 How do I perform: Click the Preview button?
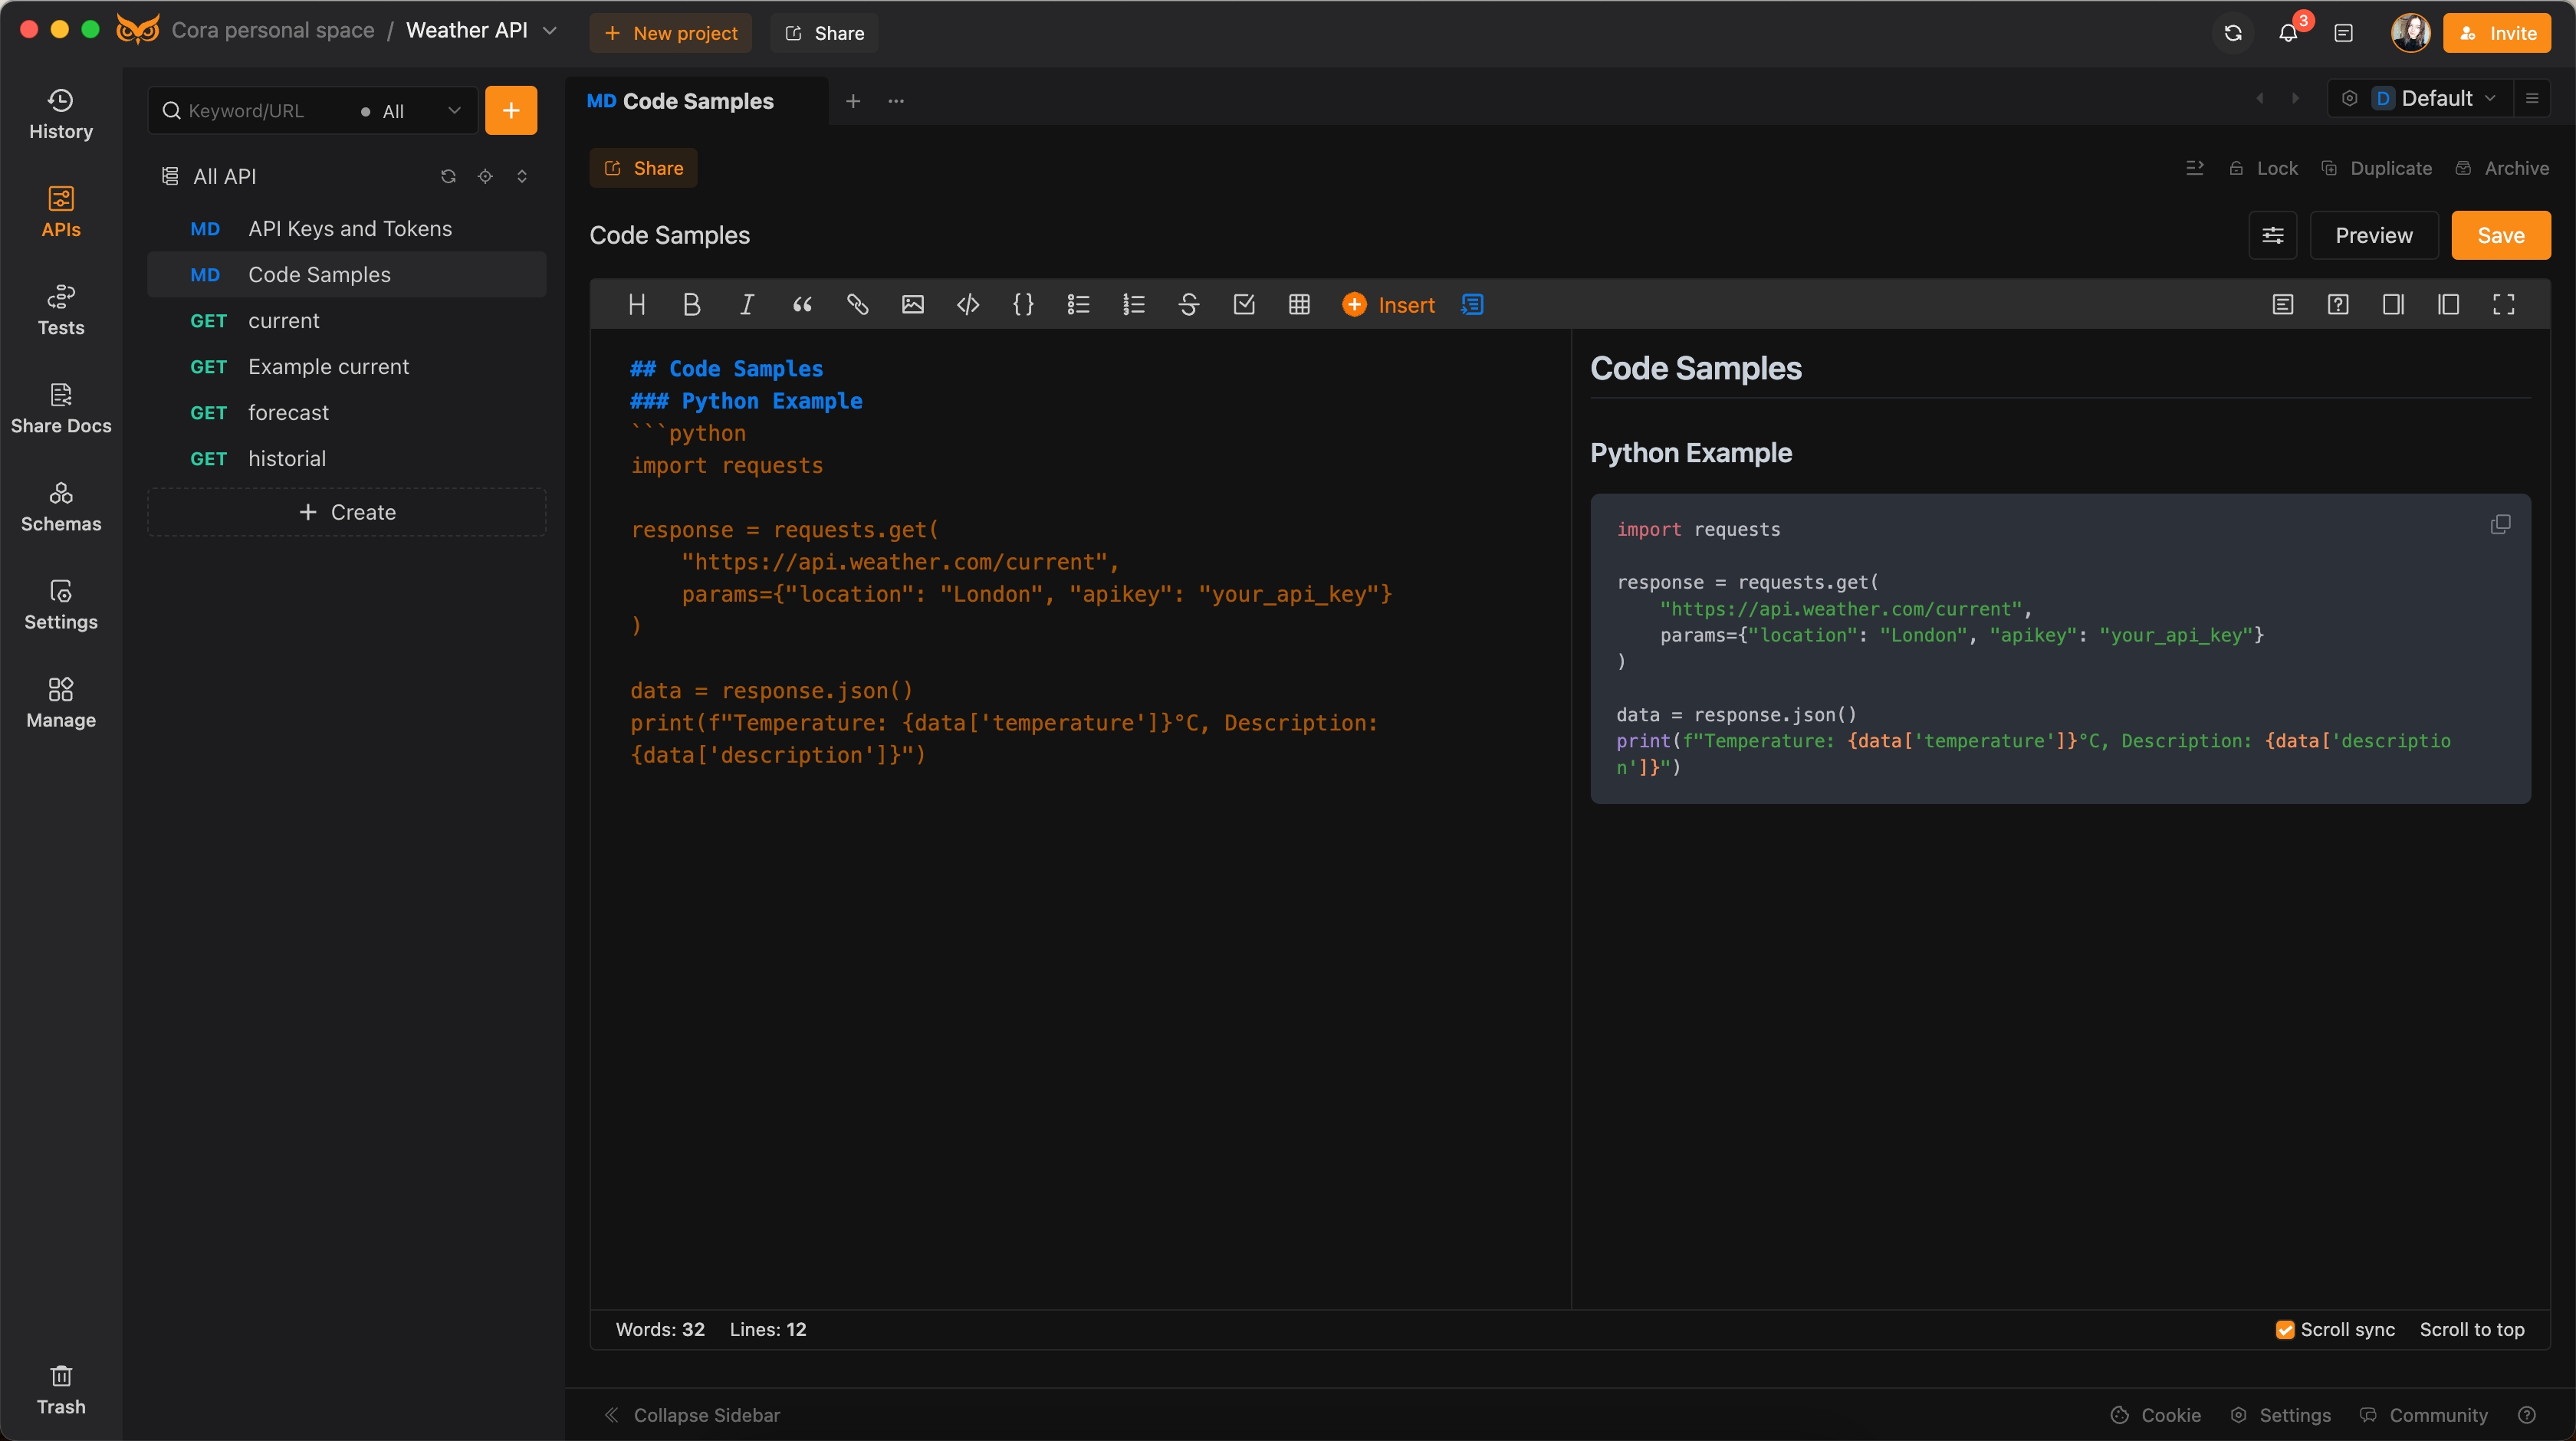pos(2373,235)
